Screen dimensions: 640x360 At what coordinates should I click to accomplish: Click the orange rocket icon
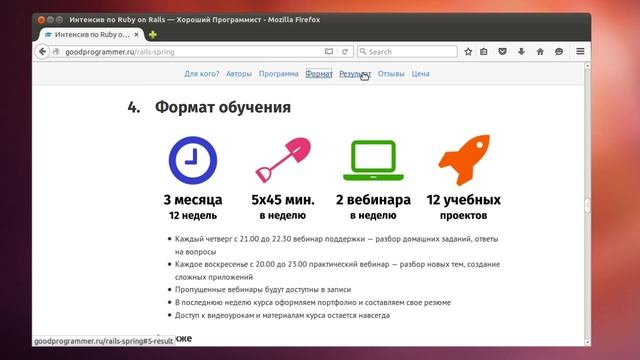coord(464,159)
